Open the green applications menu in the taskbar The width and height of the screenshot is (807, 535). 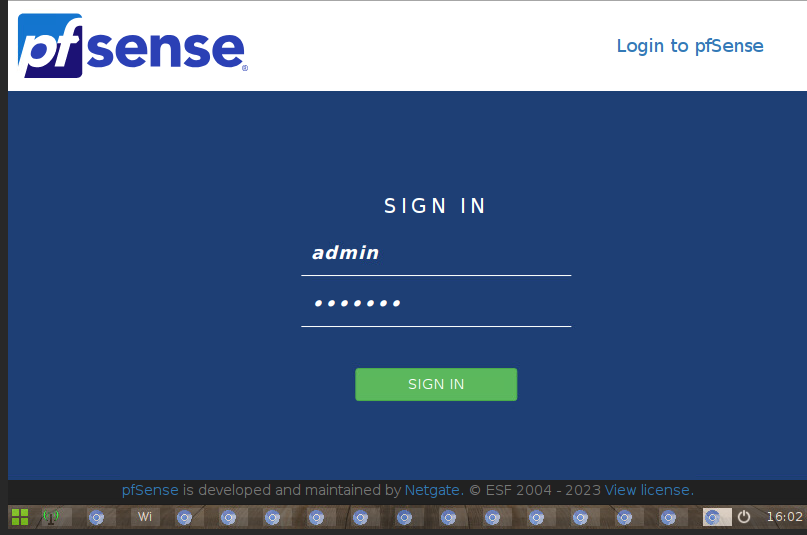[20, 517]
